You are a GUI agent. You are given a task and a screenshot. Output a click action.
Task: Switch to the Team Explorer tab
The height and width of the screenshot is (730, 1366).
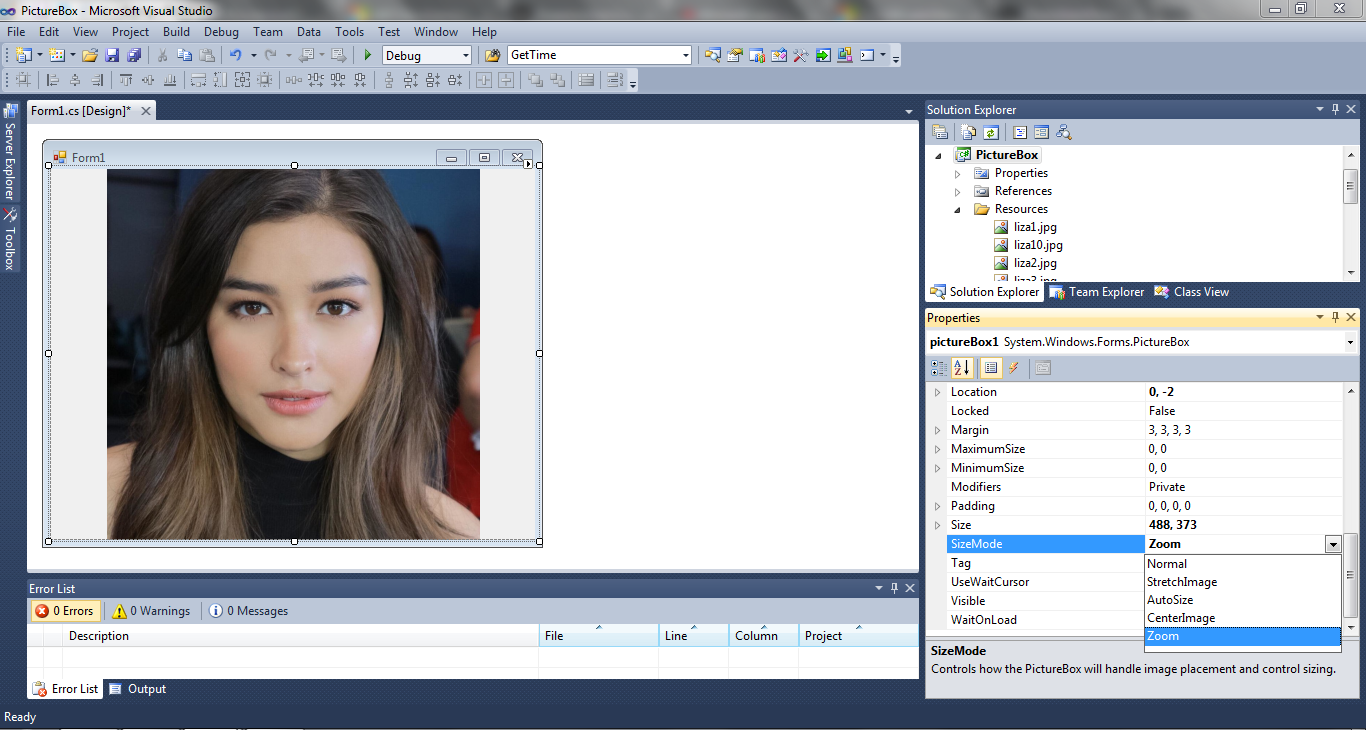[x=1096, y=291]
